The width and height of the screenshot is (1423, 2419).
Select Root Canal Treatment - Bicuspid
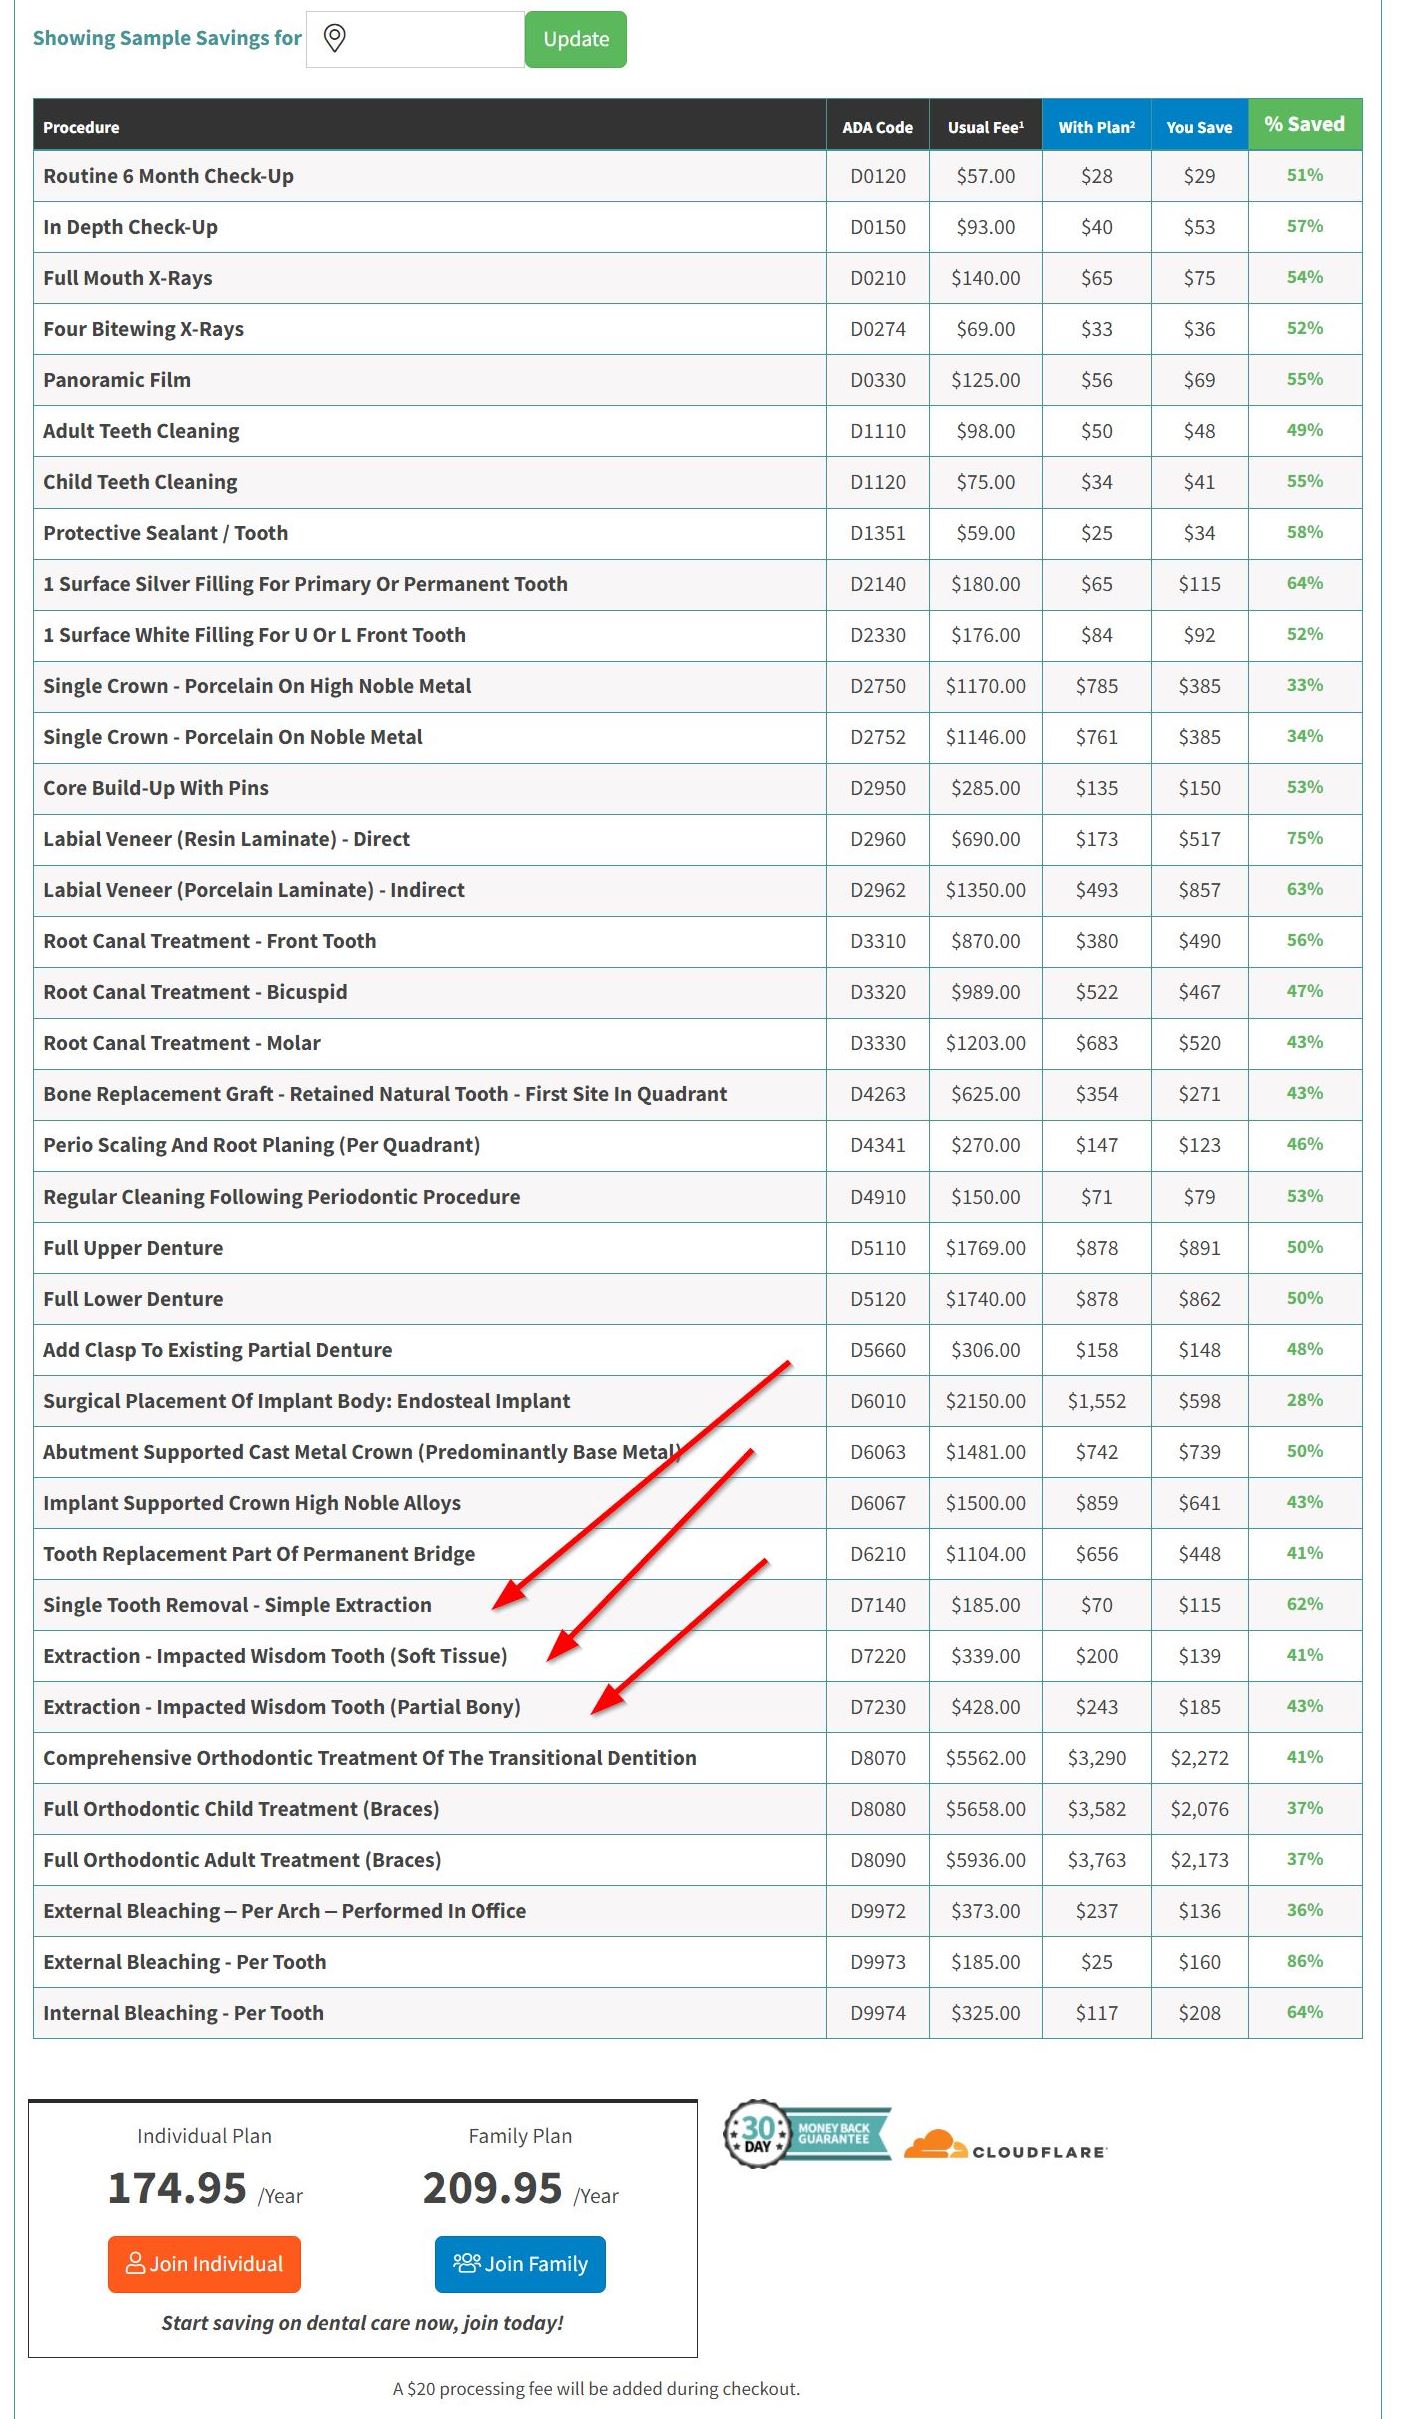(x=195, y=992)
